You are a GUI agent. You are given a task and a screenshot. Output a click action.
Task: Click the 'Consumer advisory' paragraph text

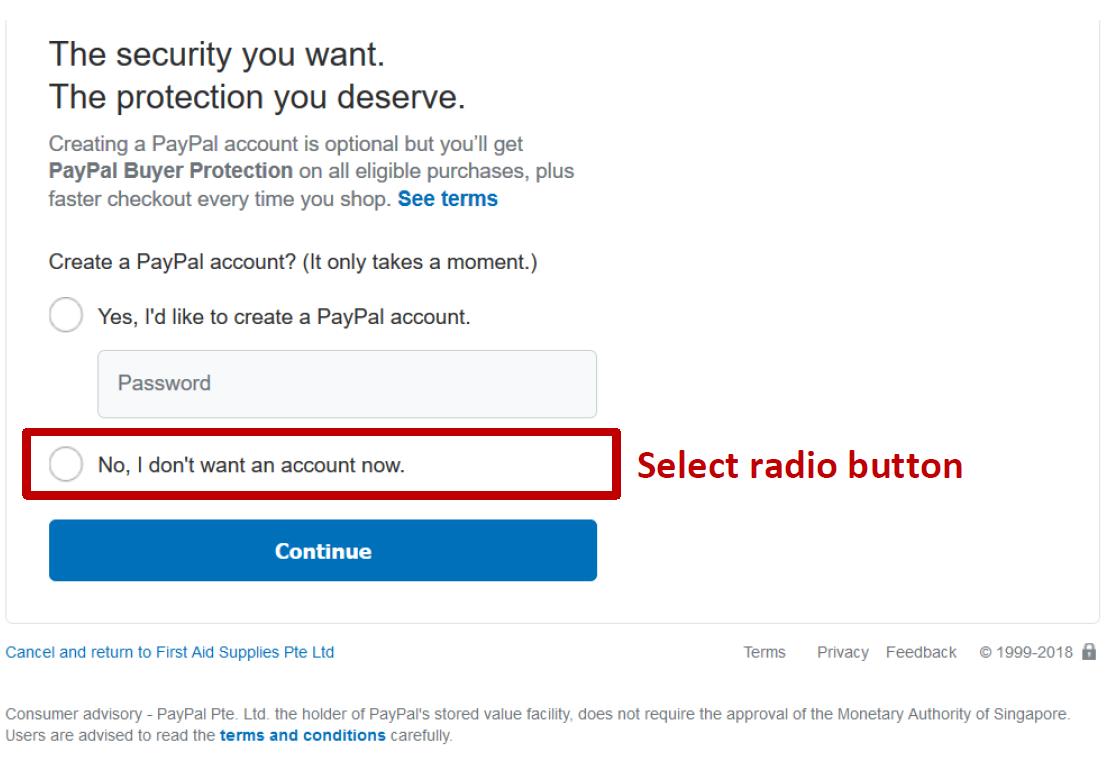(537, 724)
